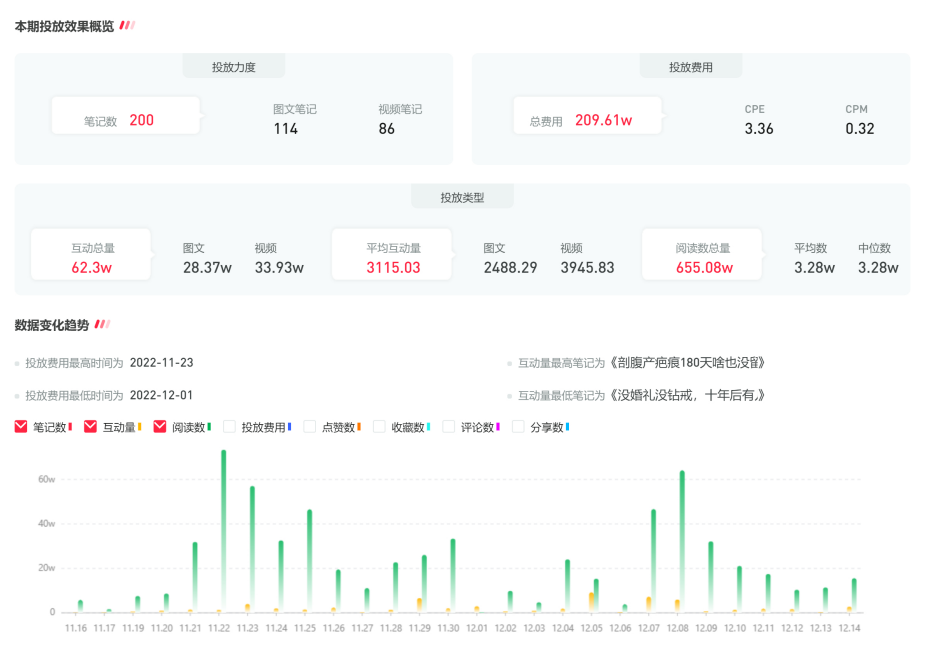Click the tallest green bar at 11.22
926x662 pixels.
(x=223, y=530)
